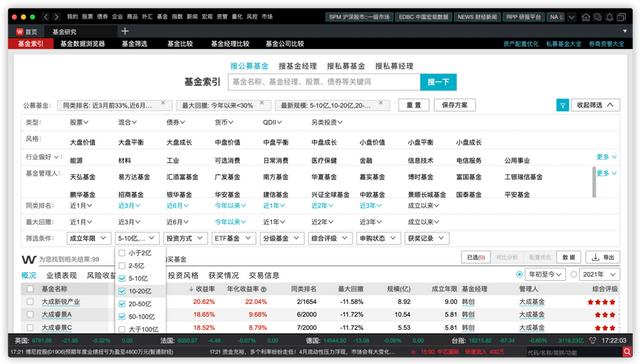The width and height of the screenshot is (640, 364).
Task: Select the 2021年 radio button
Action: point(573,275)
